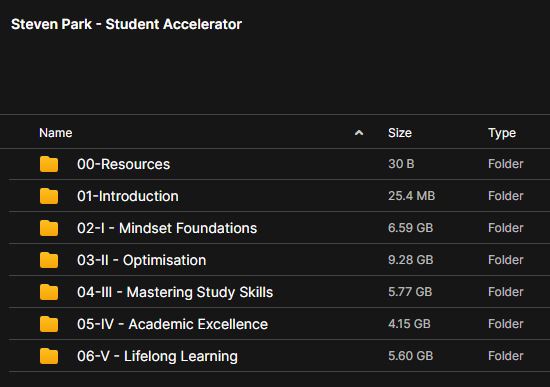550x387 pixels.
Task: Open the folder icon for 03-II Optimisation
Action: [x=49, y=260]
